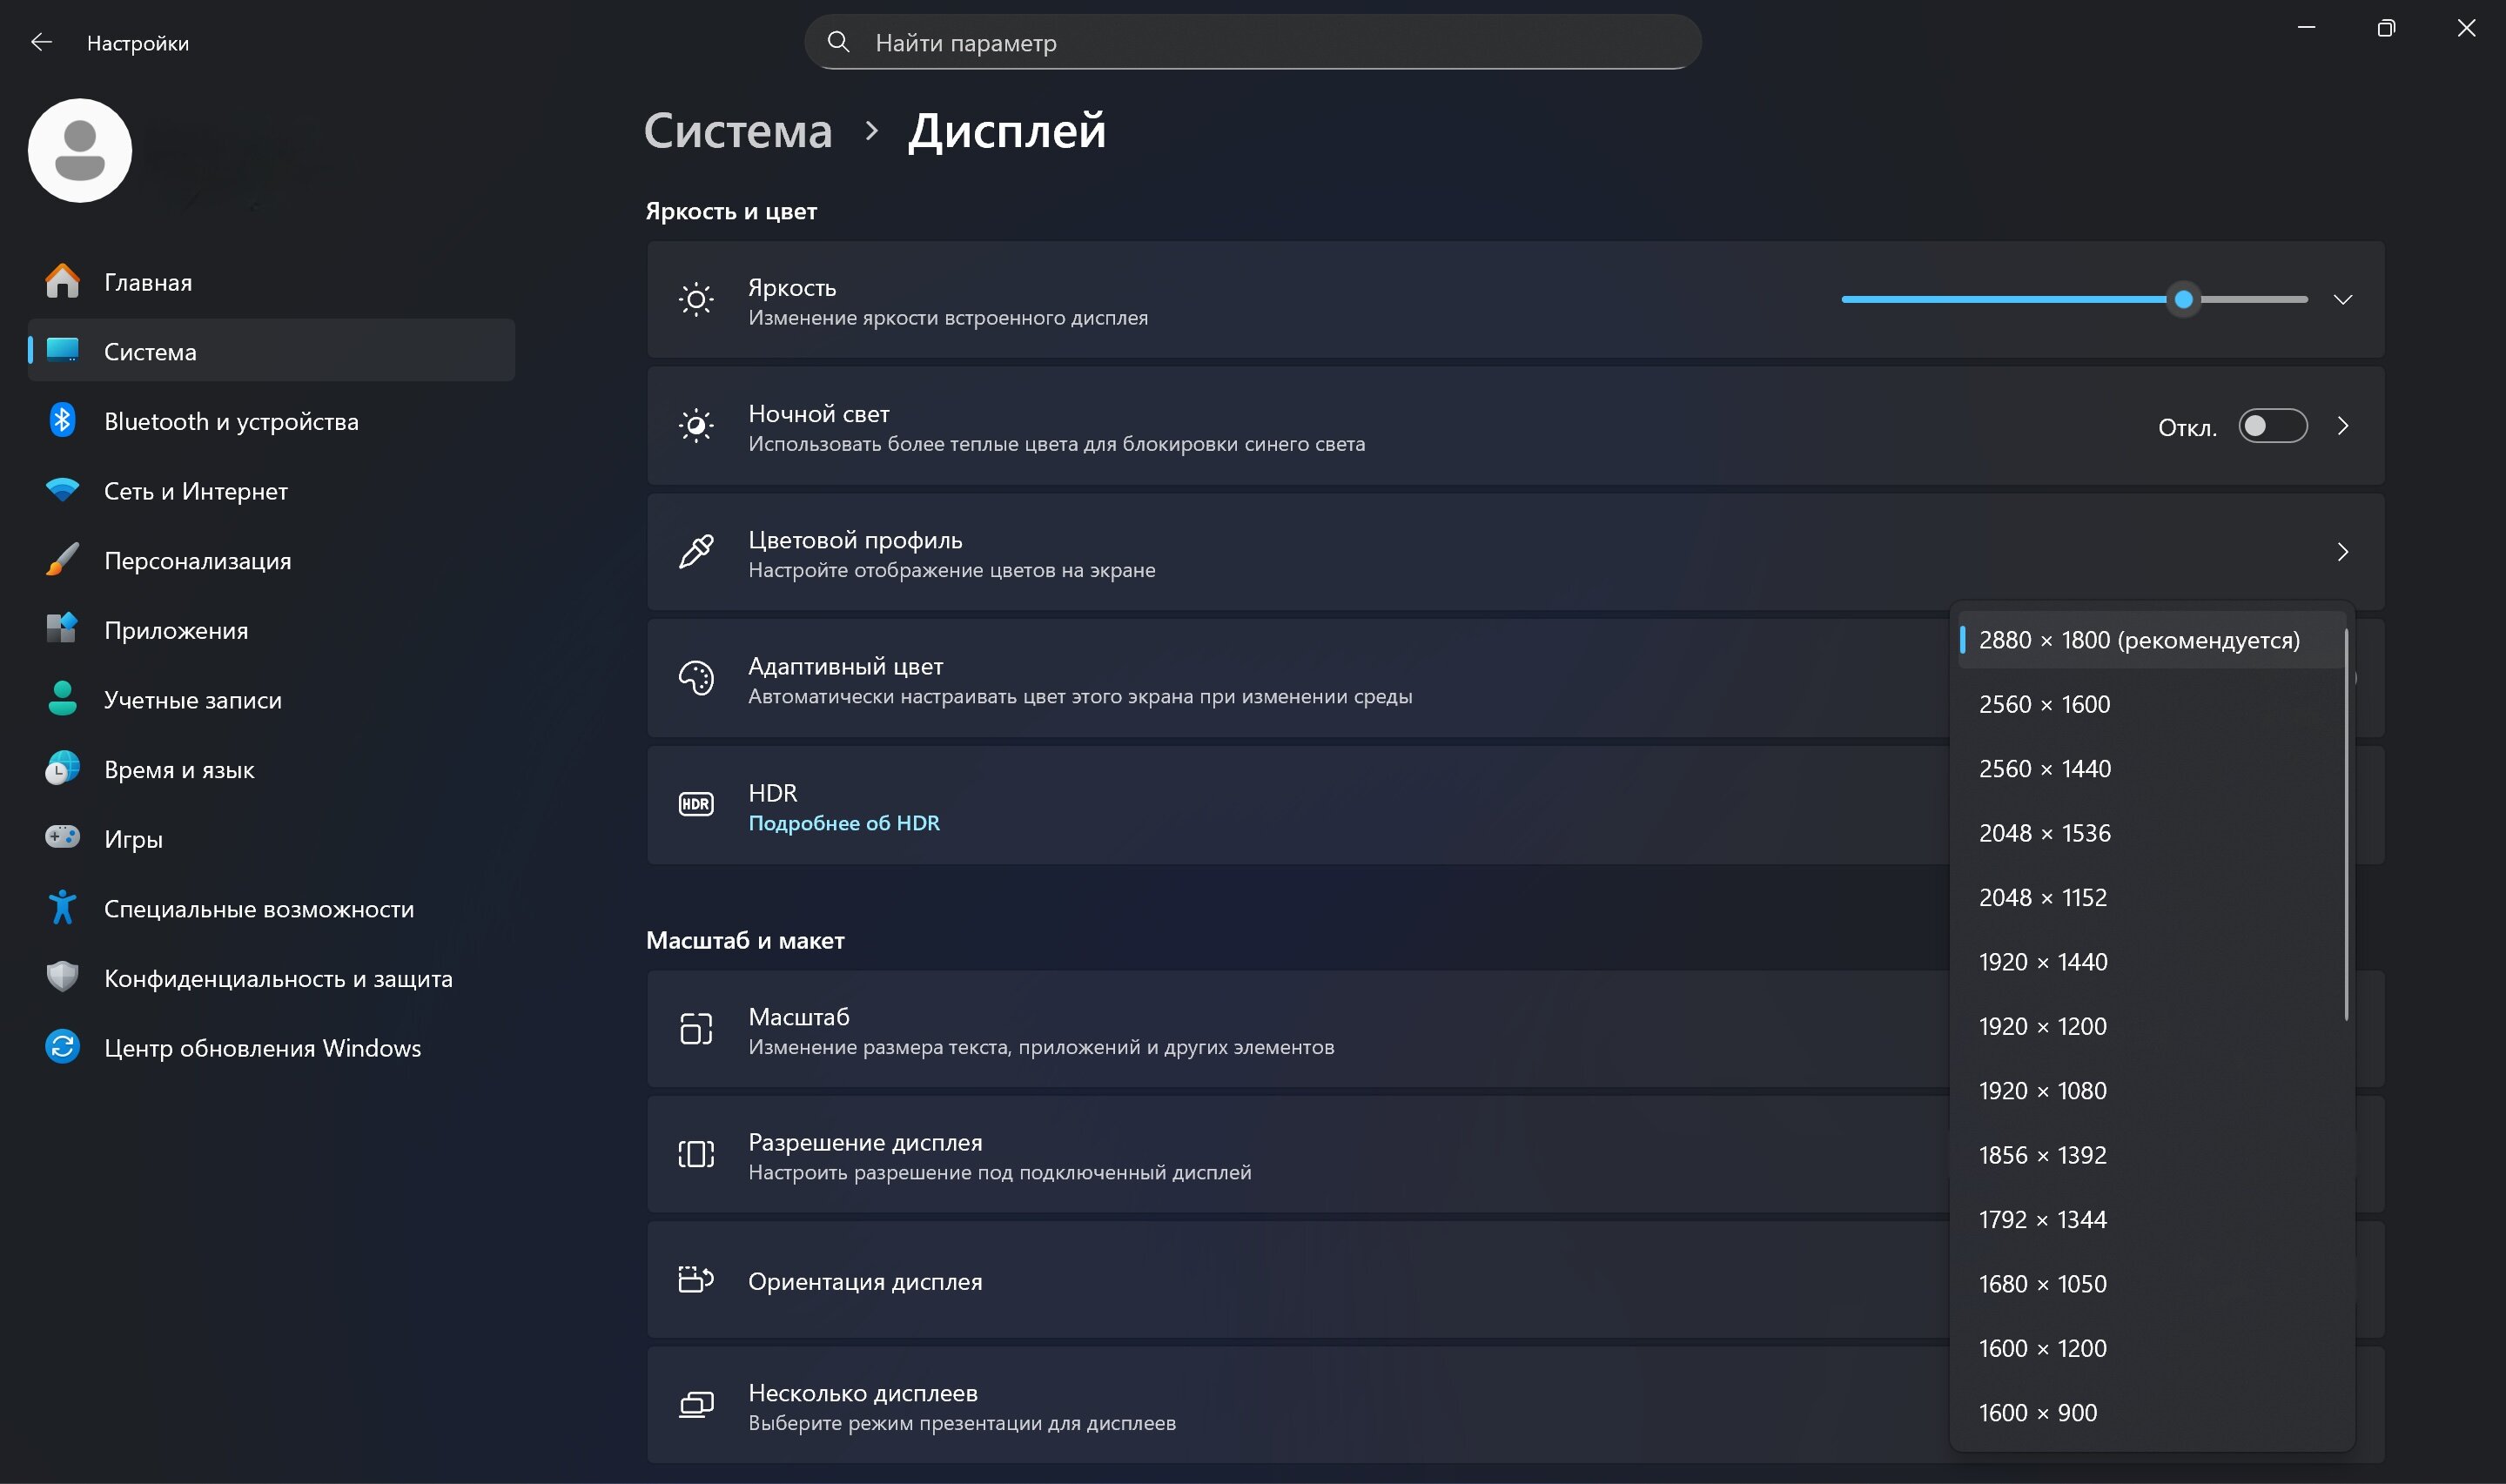Click the back arrow icon in Настройки

point(41,42)
